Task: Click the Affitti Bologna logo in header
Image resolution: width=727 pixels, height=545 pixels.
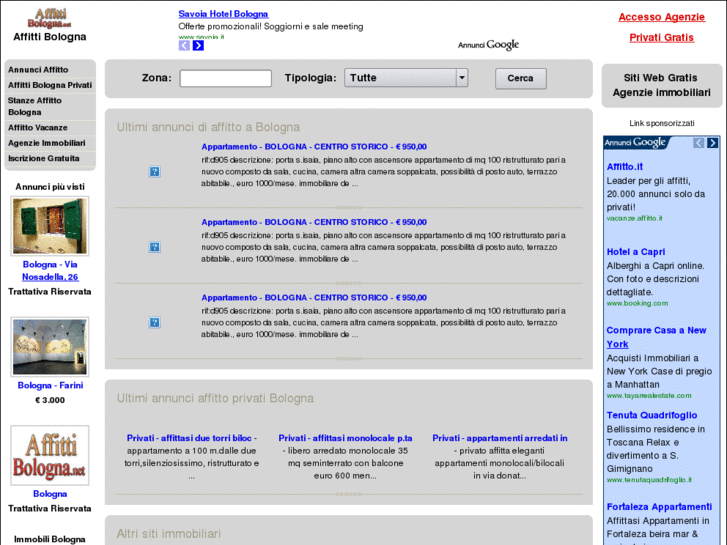Action: tap(49, 19)
